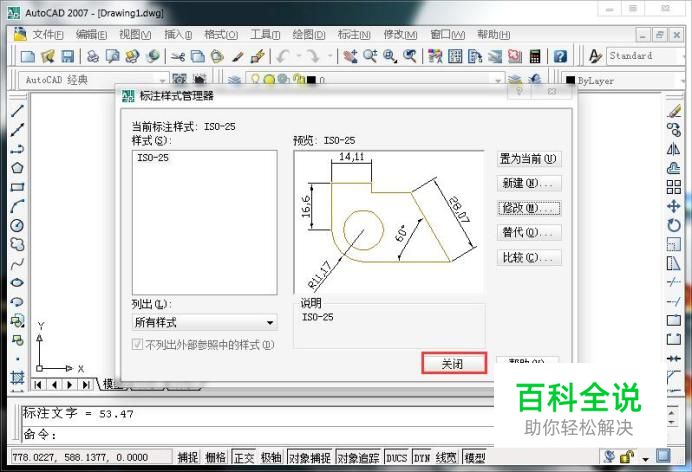This screenshot has height=472, width=692.
Task: Toggle DUCS in the status bar
Action: (396, 458)
